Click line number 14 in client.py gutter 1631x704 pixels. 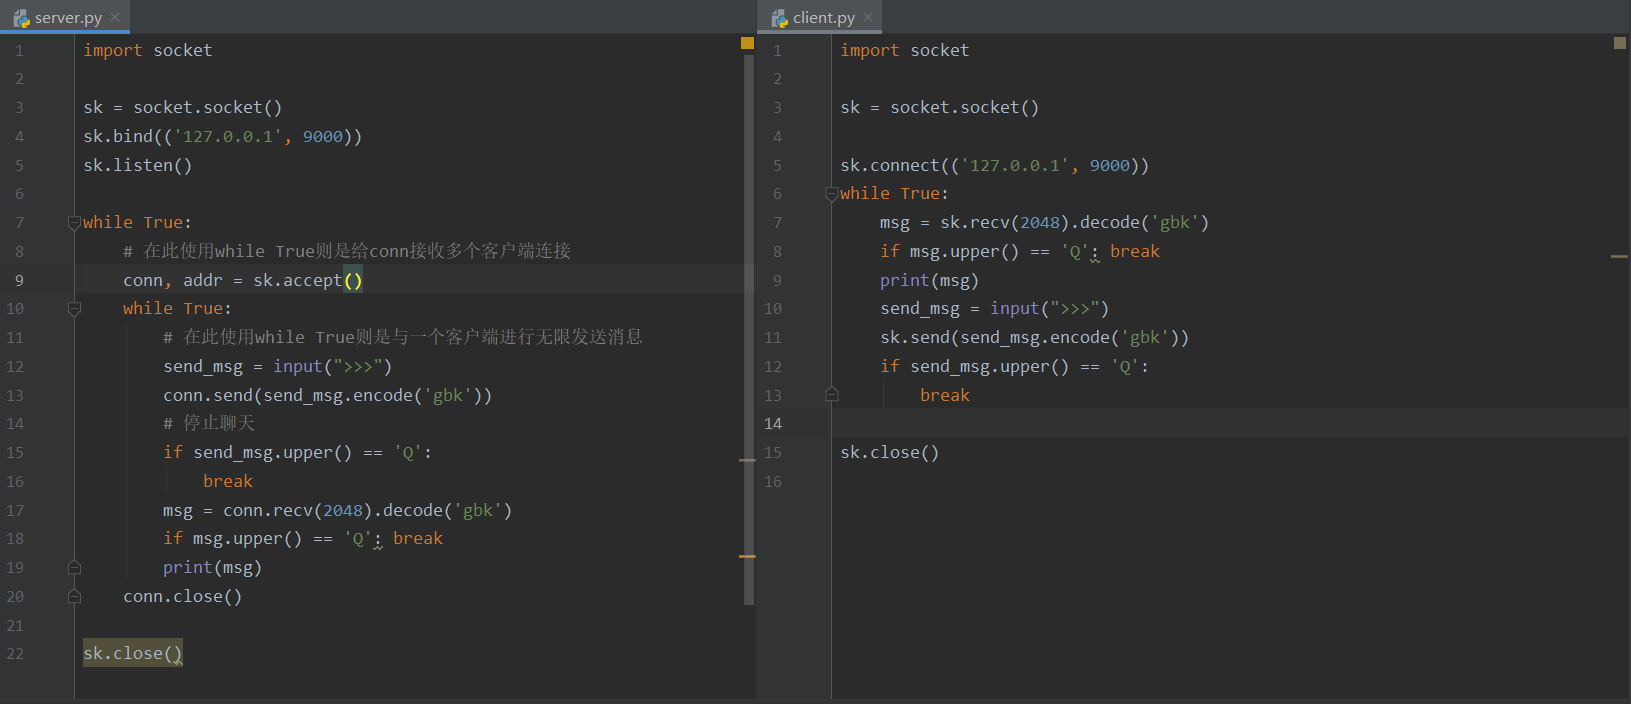pyautogui.click(x=773, y=424)
